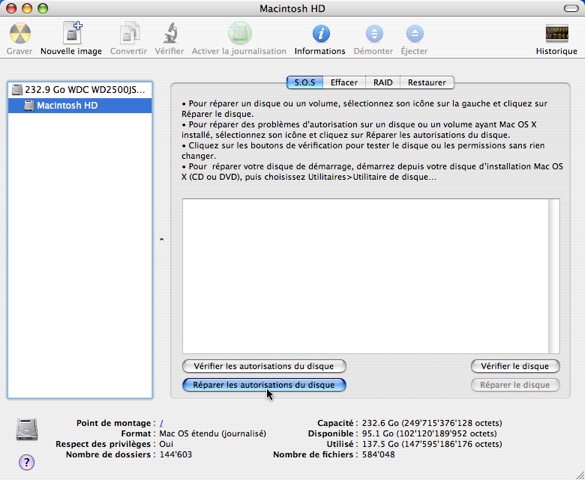This screenshot has height=480, width=585.
Task: Switch to the Restaurer tab
Action: pos(427,82)
